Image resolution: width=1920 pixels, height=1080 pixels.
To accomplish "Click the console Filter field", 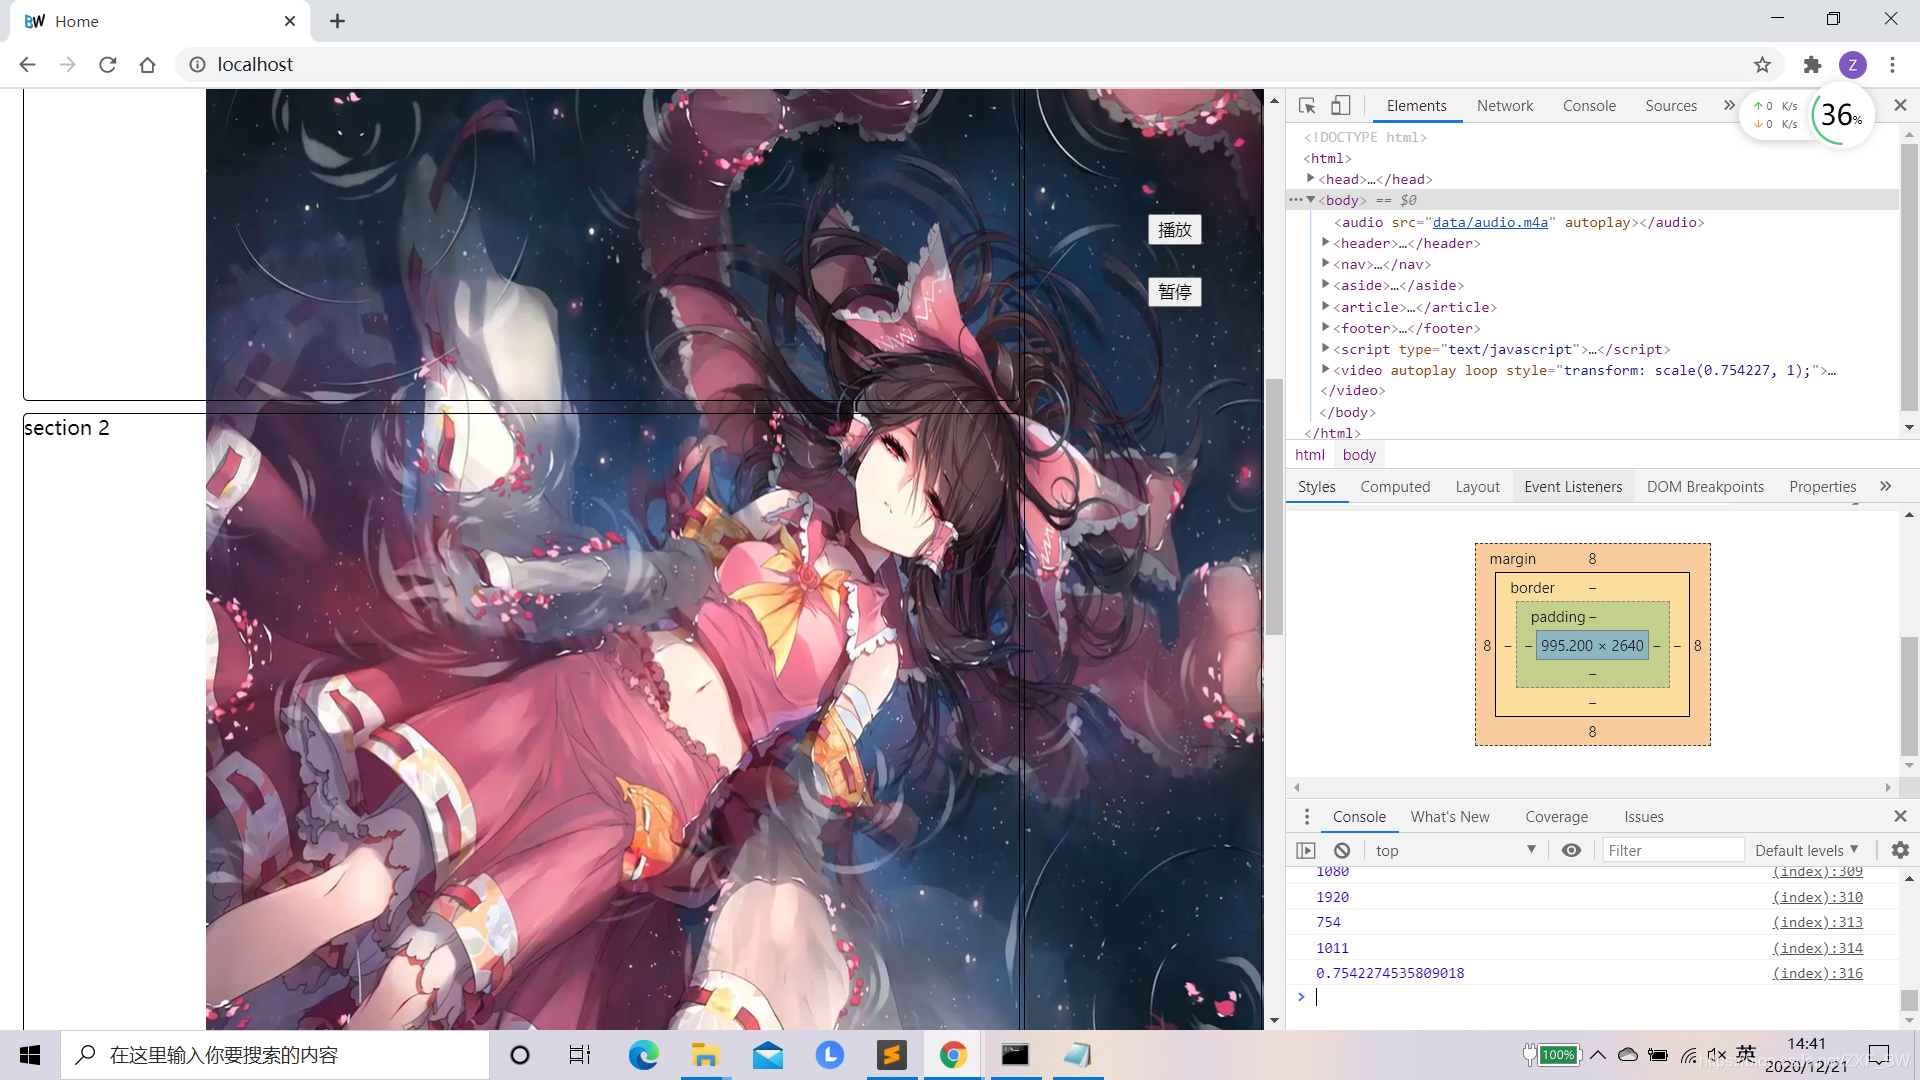I will (1673, 850).
